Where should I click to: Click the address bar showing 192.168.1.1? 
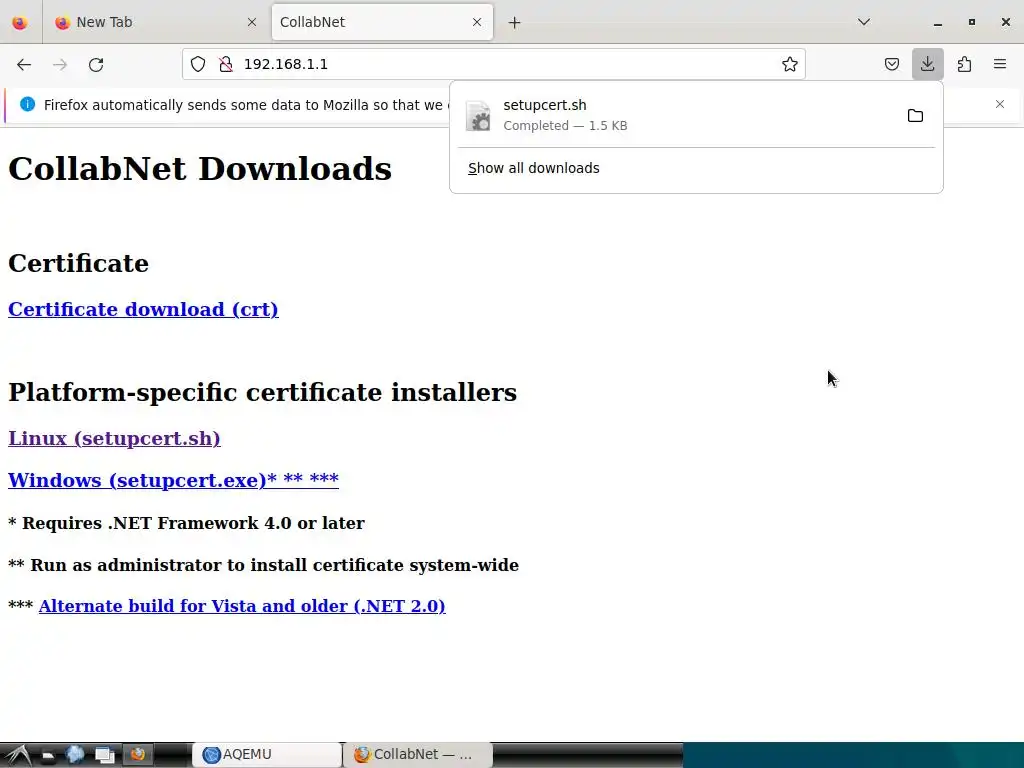point(496,64)
